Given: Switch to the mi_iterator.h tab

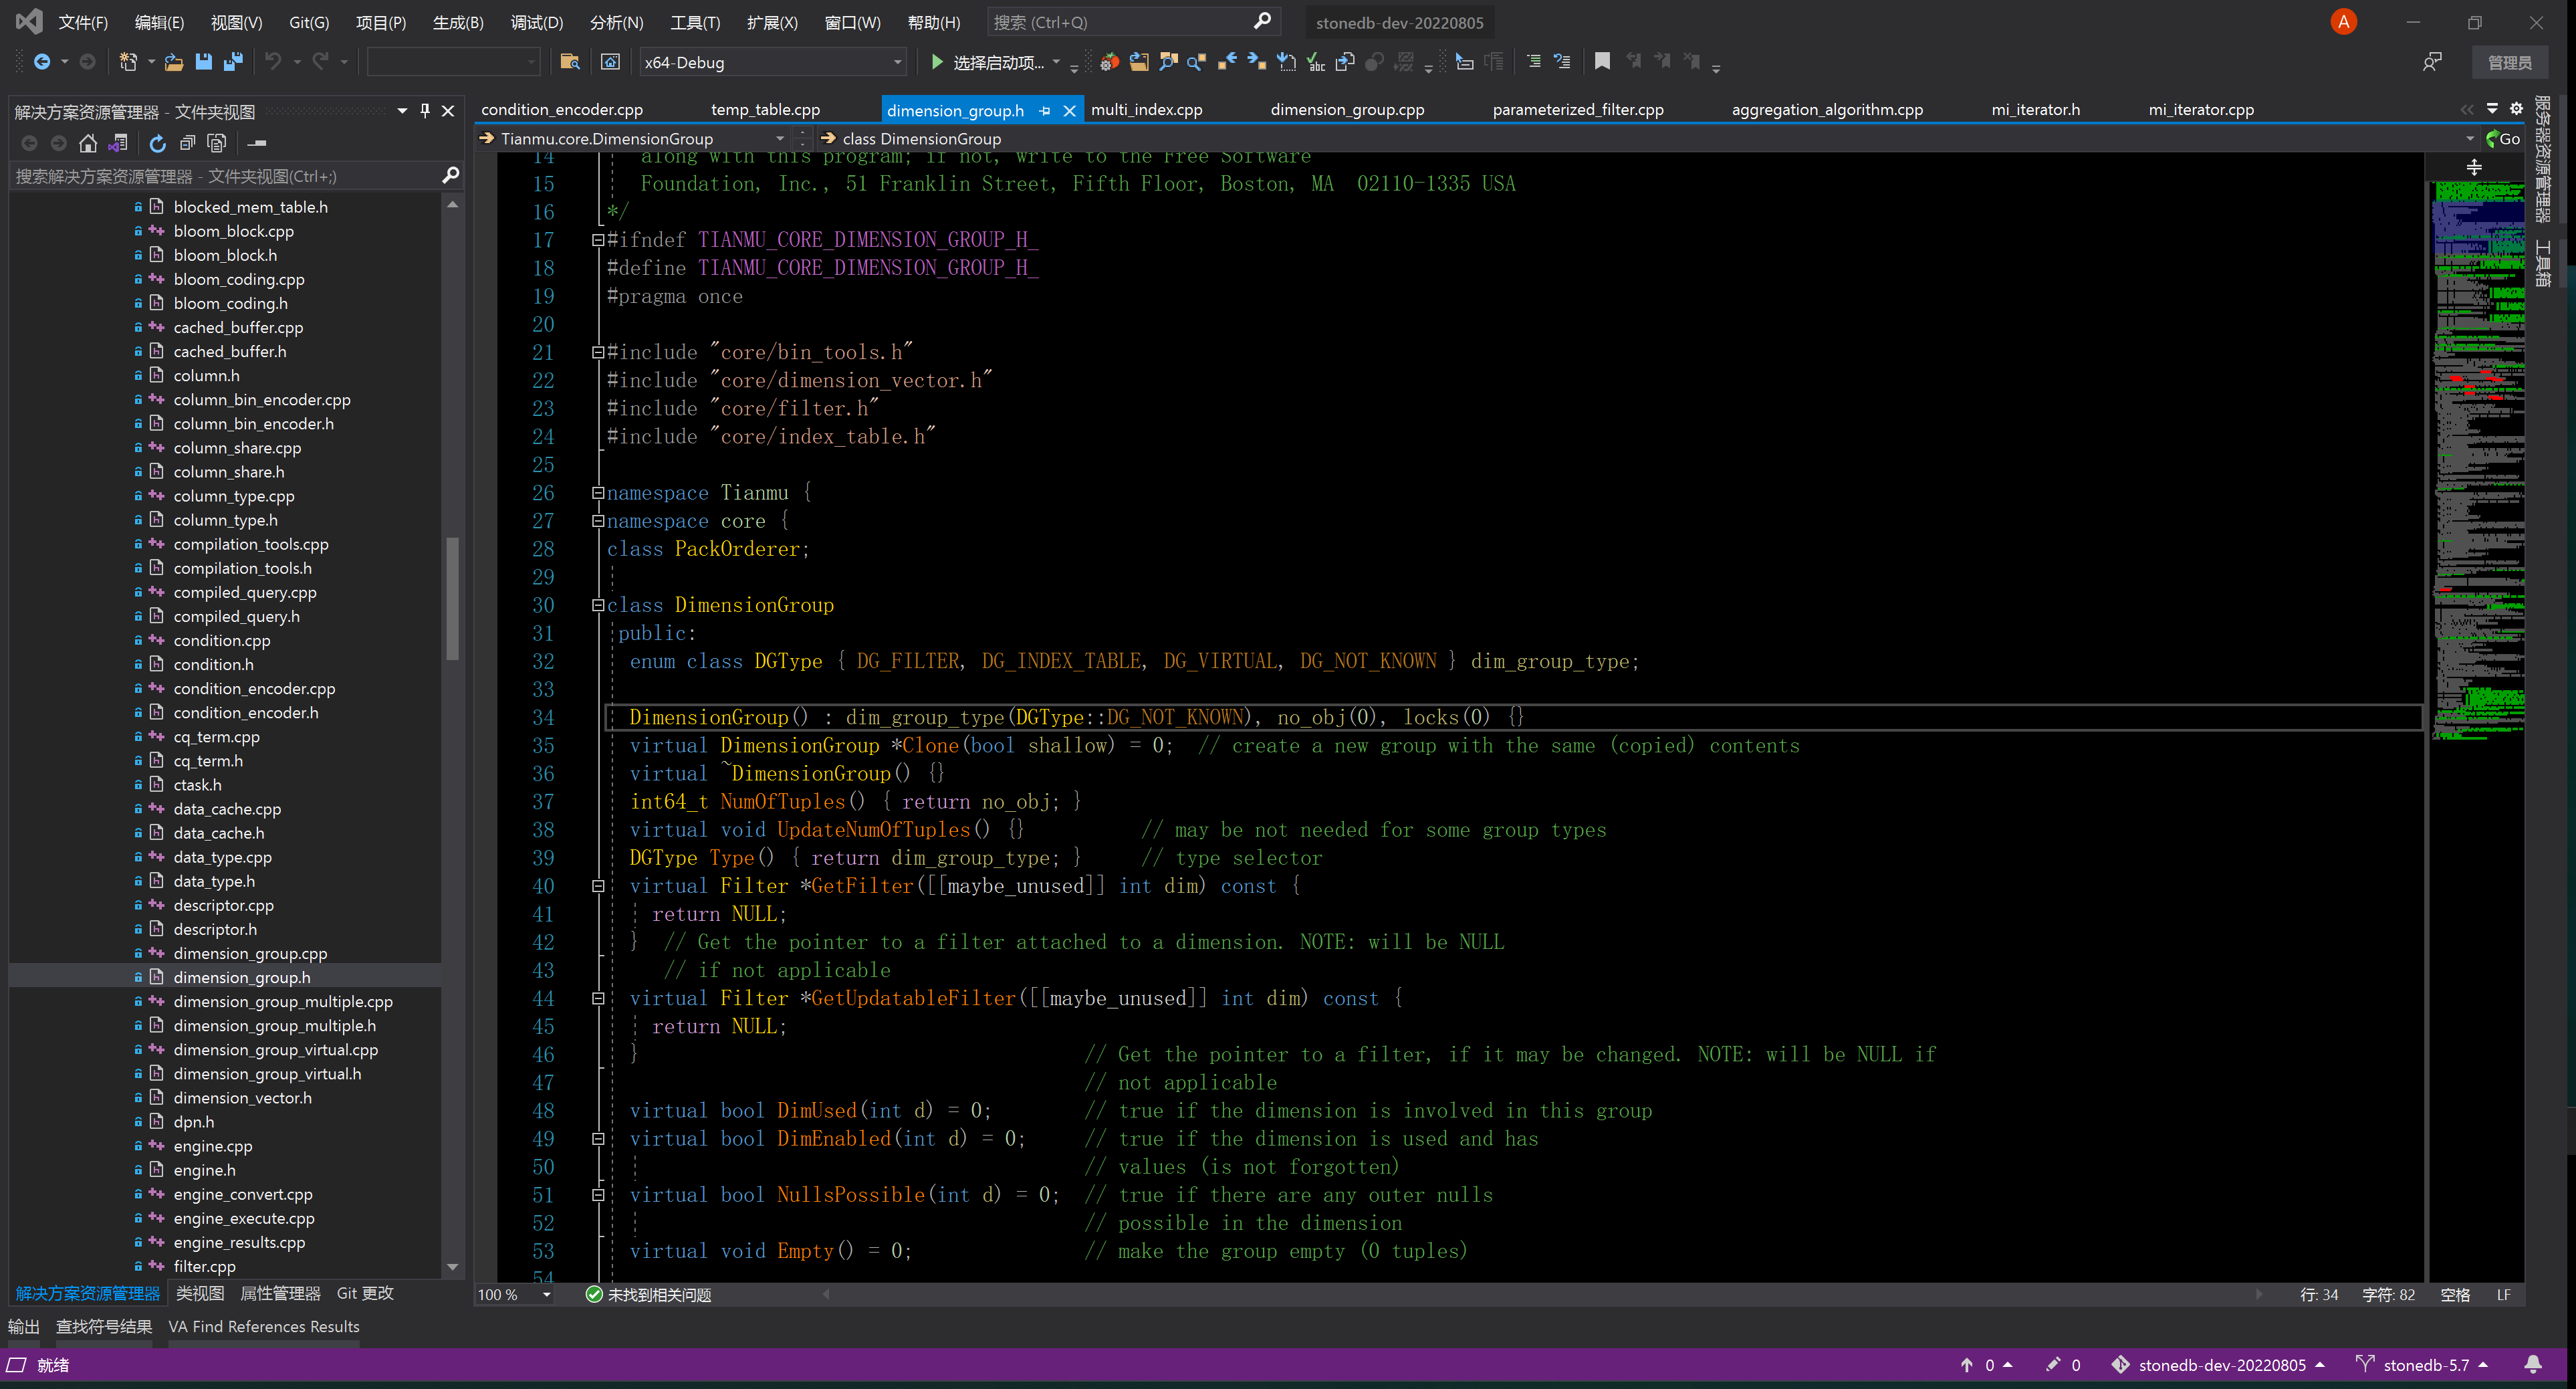Looking at the screenshot, I should pyautogui.click(x=2035, y=110).
